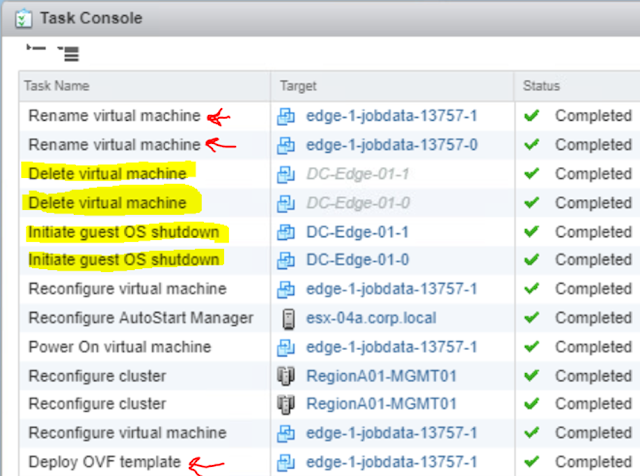The height and width of the screenshot is (476, 640).
Task: Select second Delete virtual machine task
Action: pyautogui.click(x=107, y=203)
